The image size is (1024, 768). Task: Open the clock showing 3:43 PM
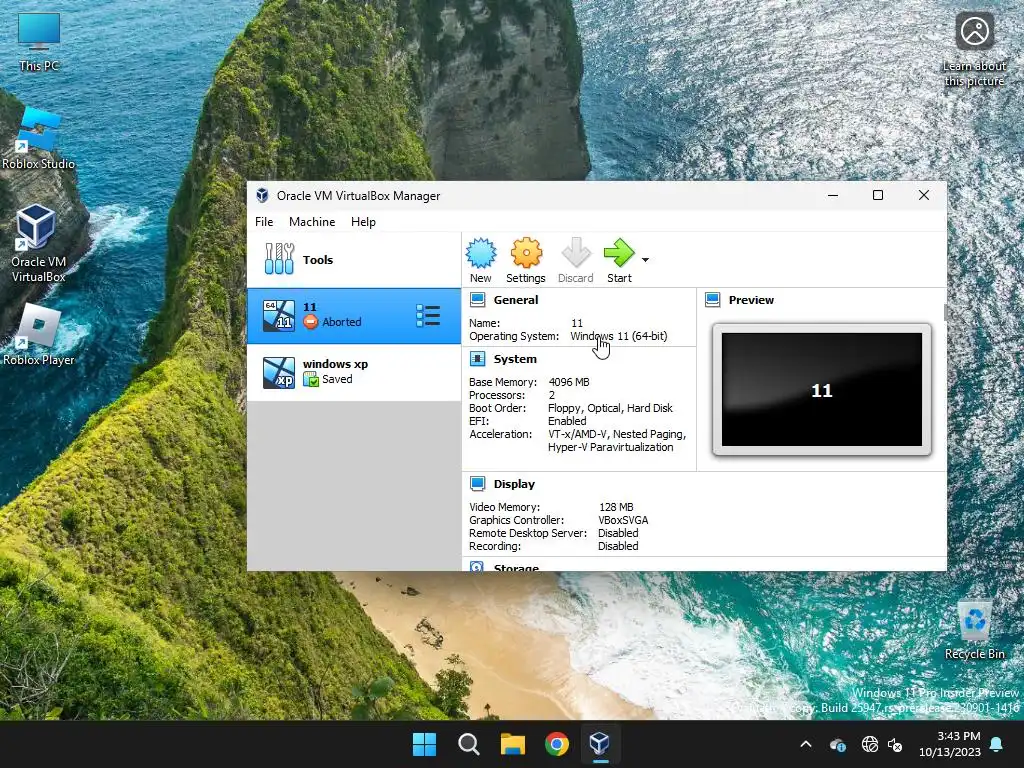950,744
